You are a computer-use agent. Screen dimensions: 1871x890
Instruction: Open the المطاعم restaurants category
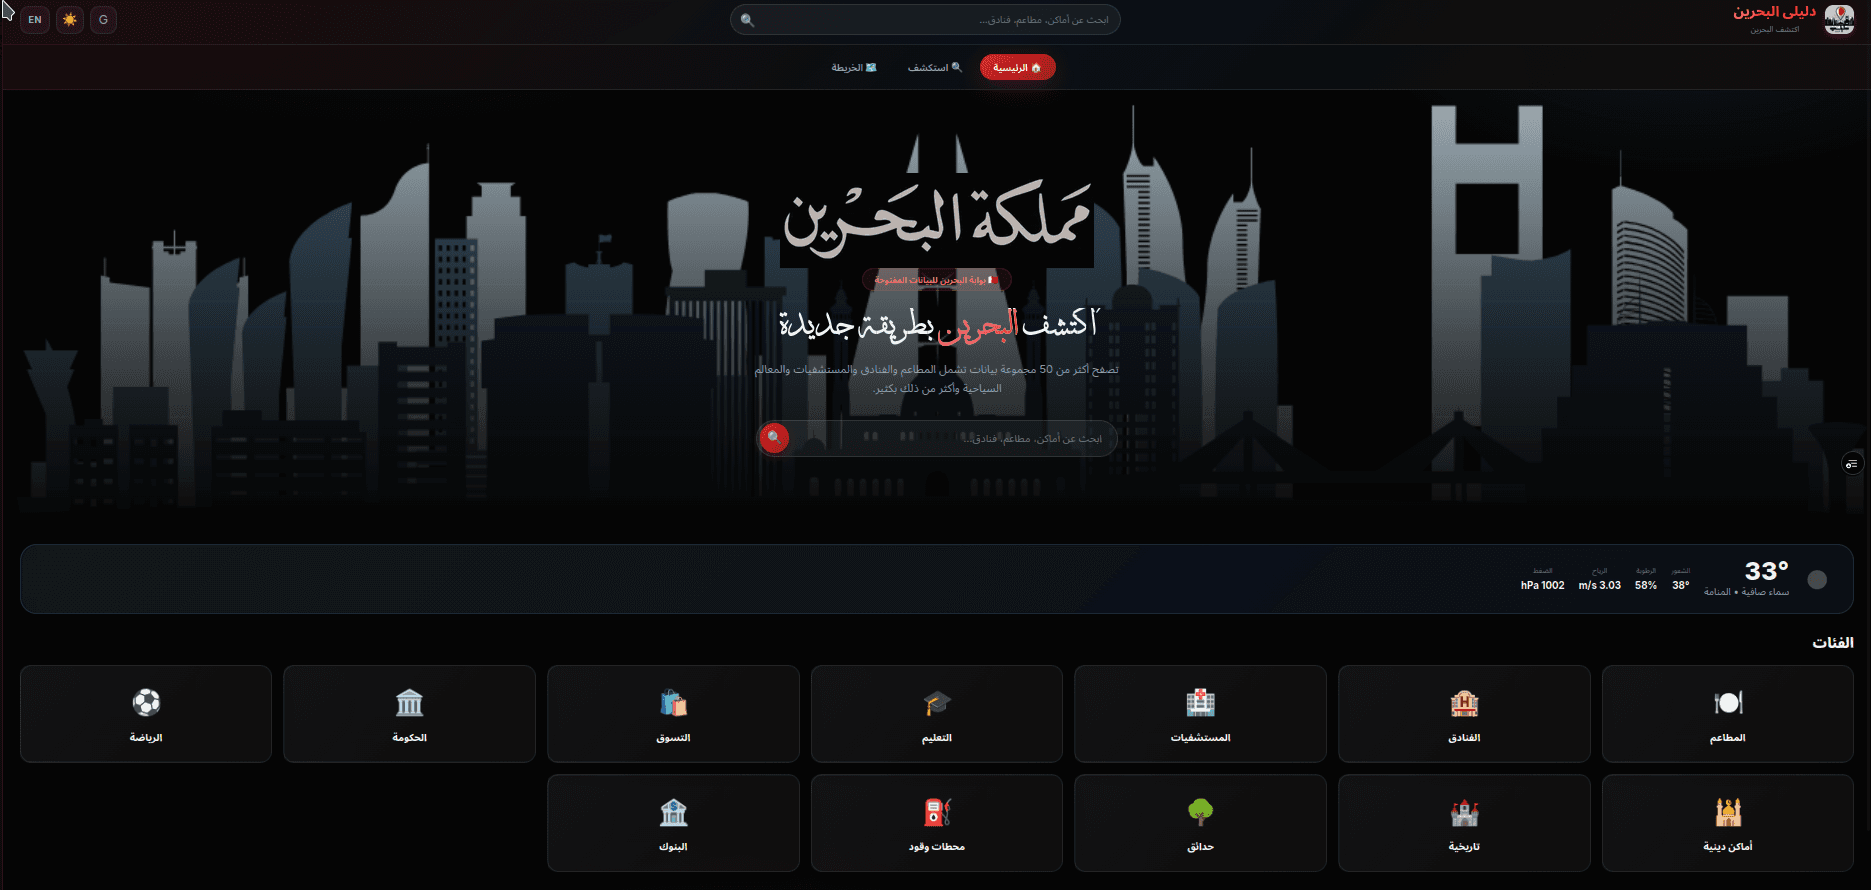point(1727,714)
